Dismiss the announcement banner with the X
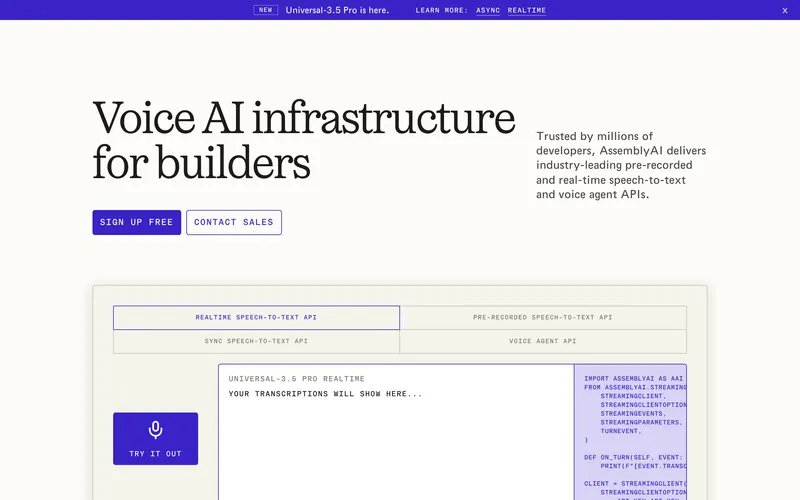Screen dimensions: 800x500 pos(785,10)
